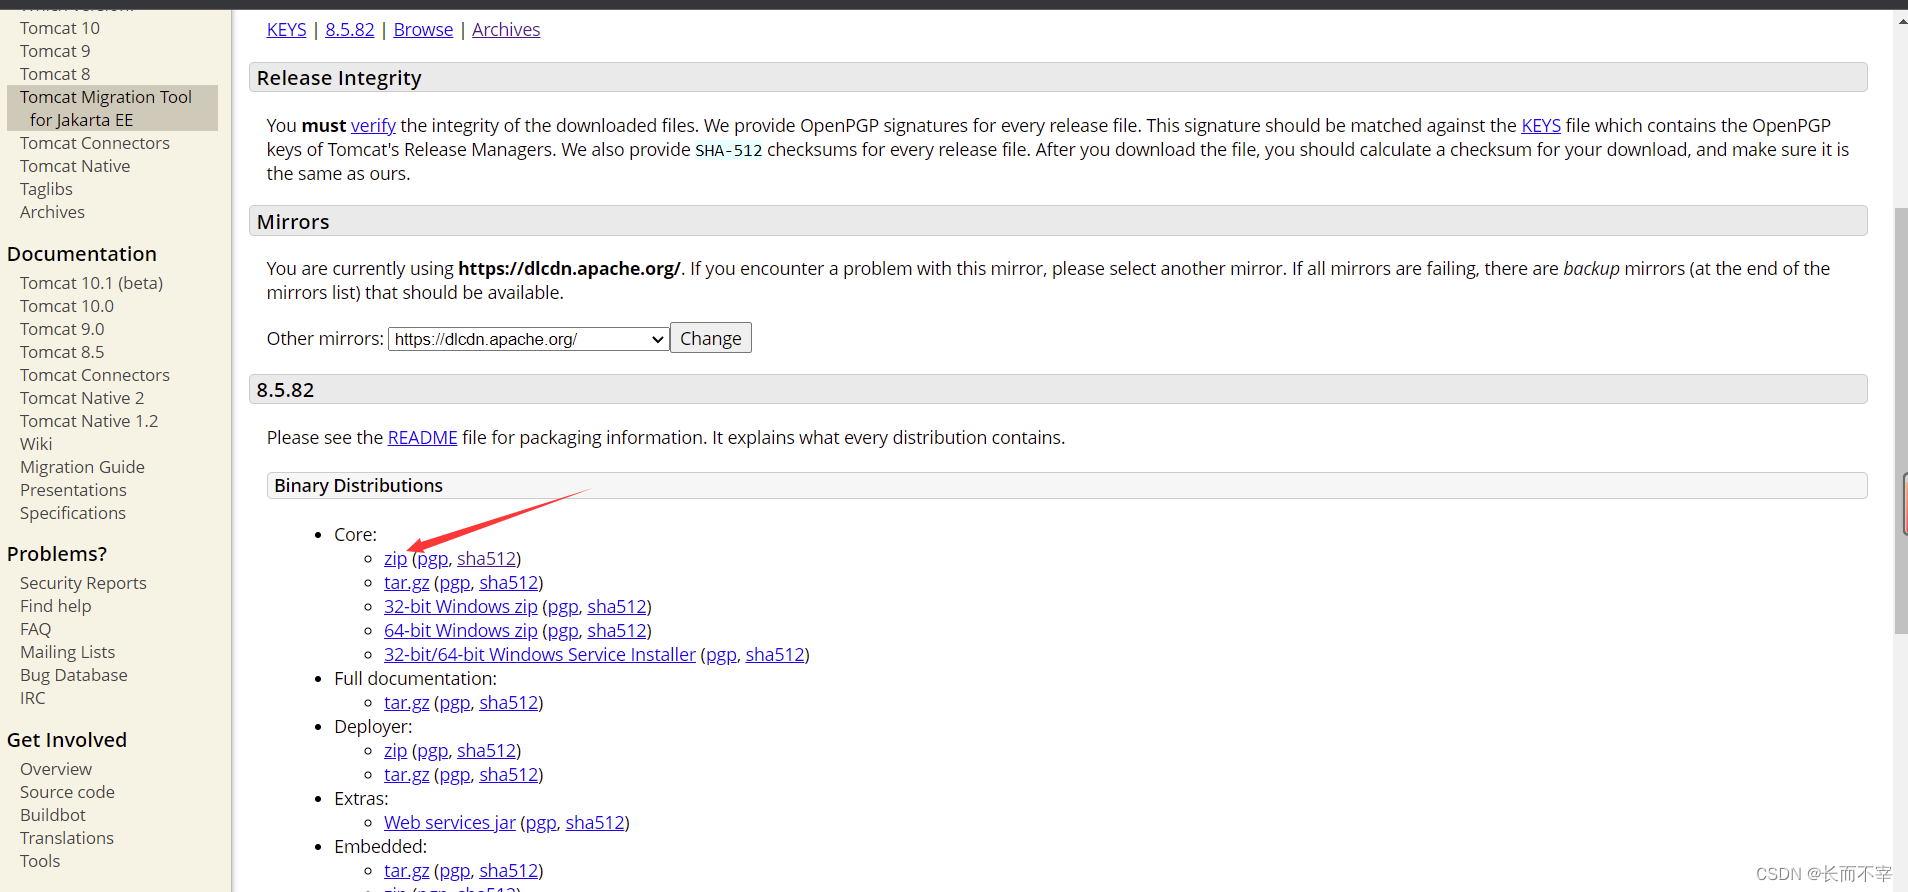This screenshot has height=892, width=1908.
Task: Open the IRC link
Action: click(32, 698)
